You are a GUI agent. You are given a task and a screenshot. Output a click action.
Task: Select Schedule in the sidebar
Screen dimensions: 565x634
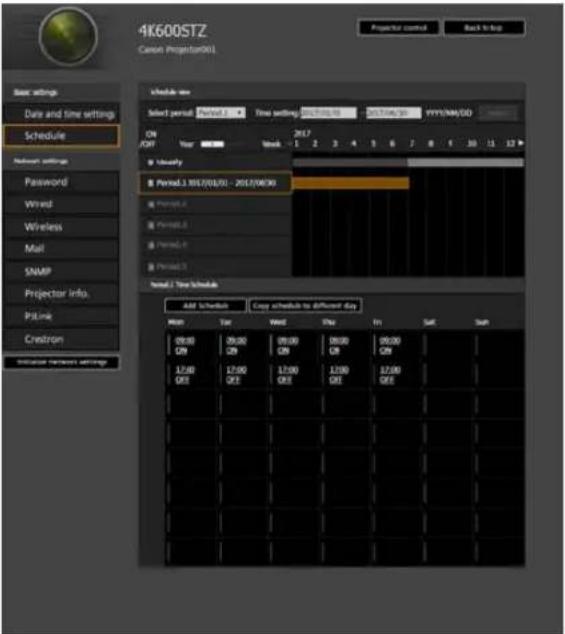(x=61, y=136)
